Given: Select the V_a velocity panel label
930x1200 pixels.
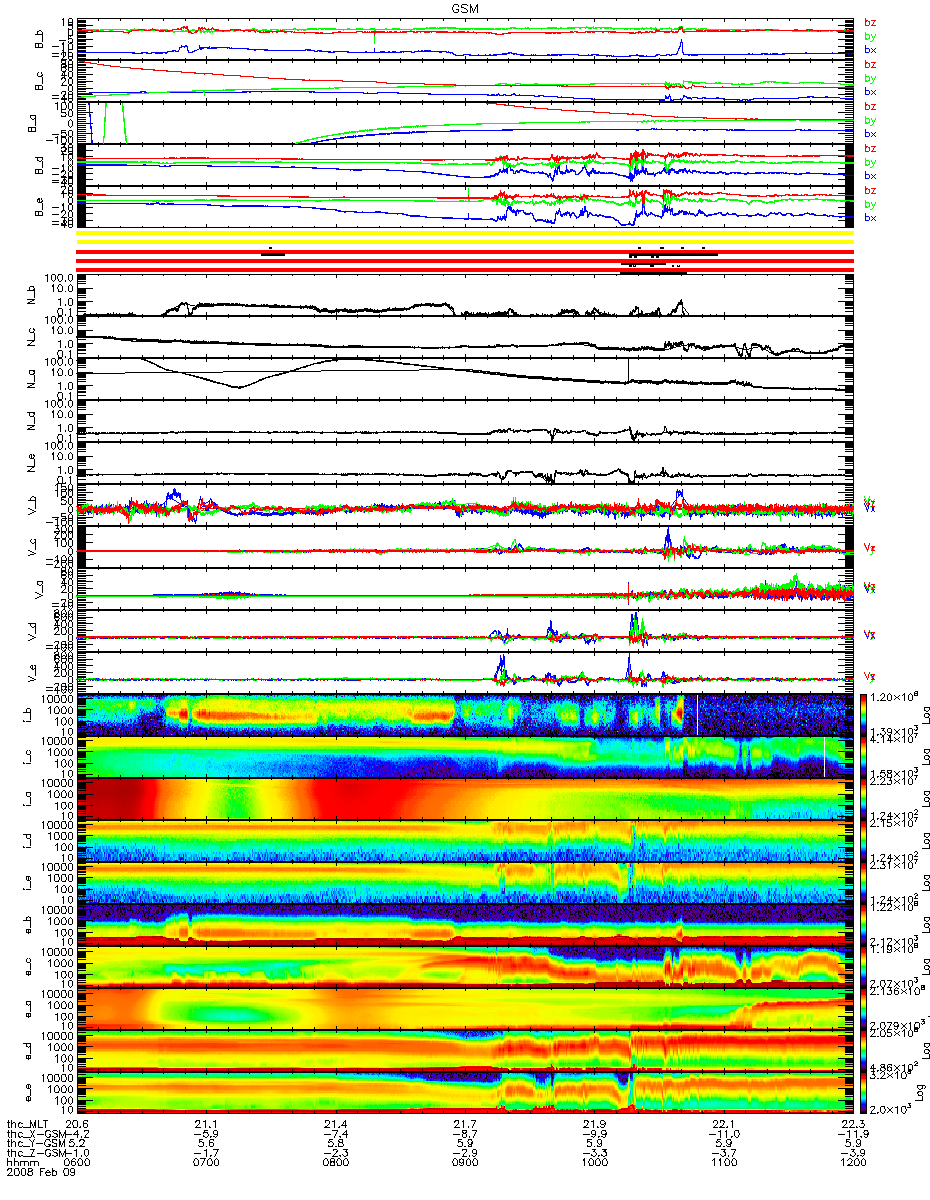Looking at the screenshot, I should pos(41,590).
